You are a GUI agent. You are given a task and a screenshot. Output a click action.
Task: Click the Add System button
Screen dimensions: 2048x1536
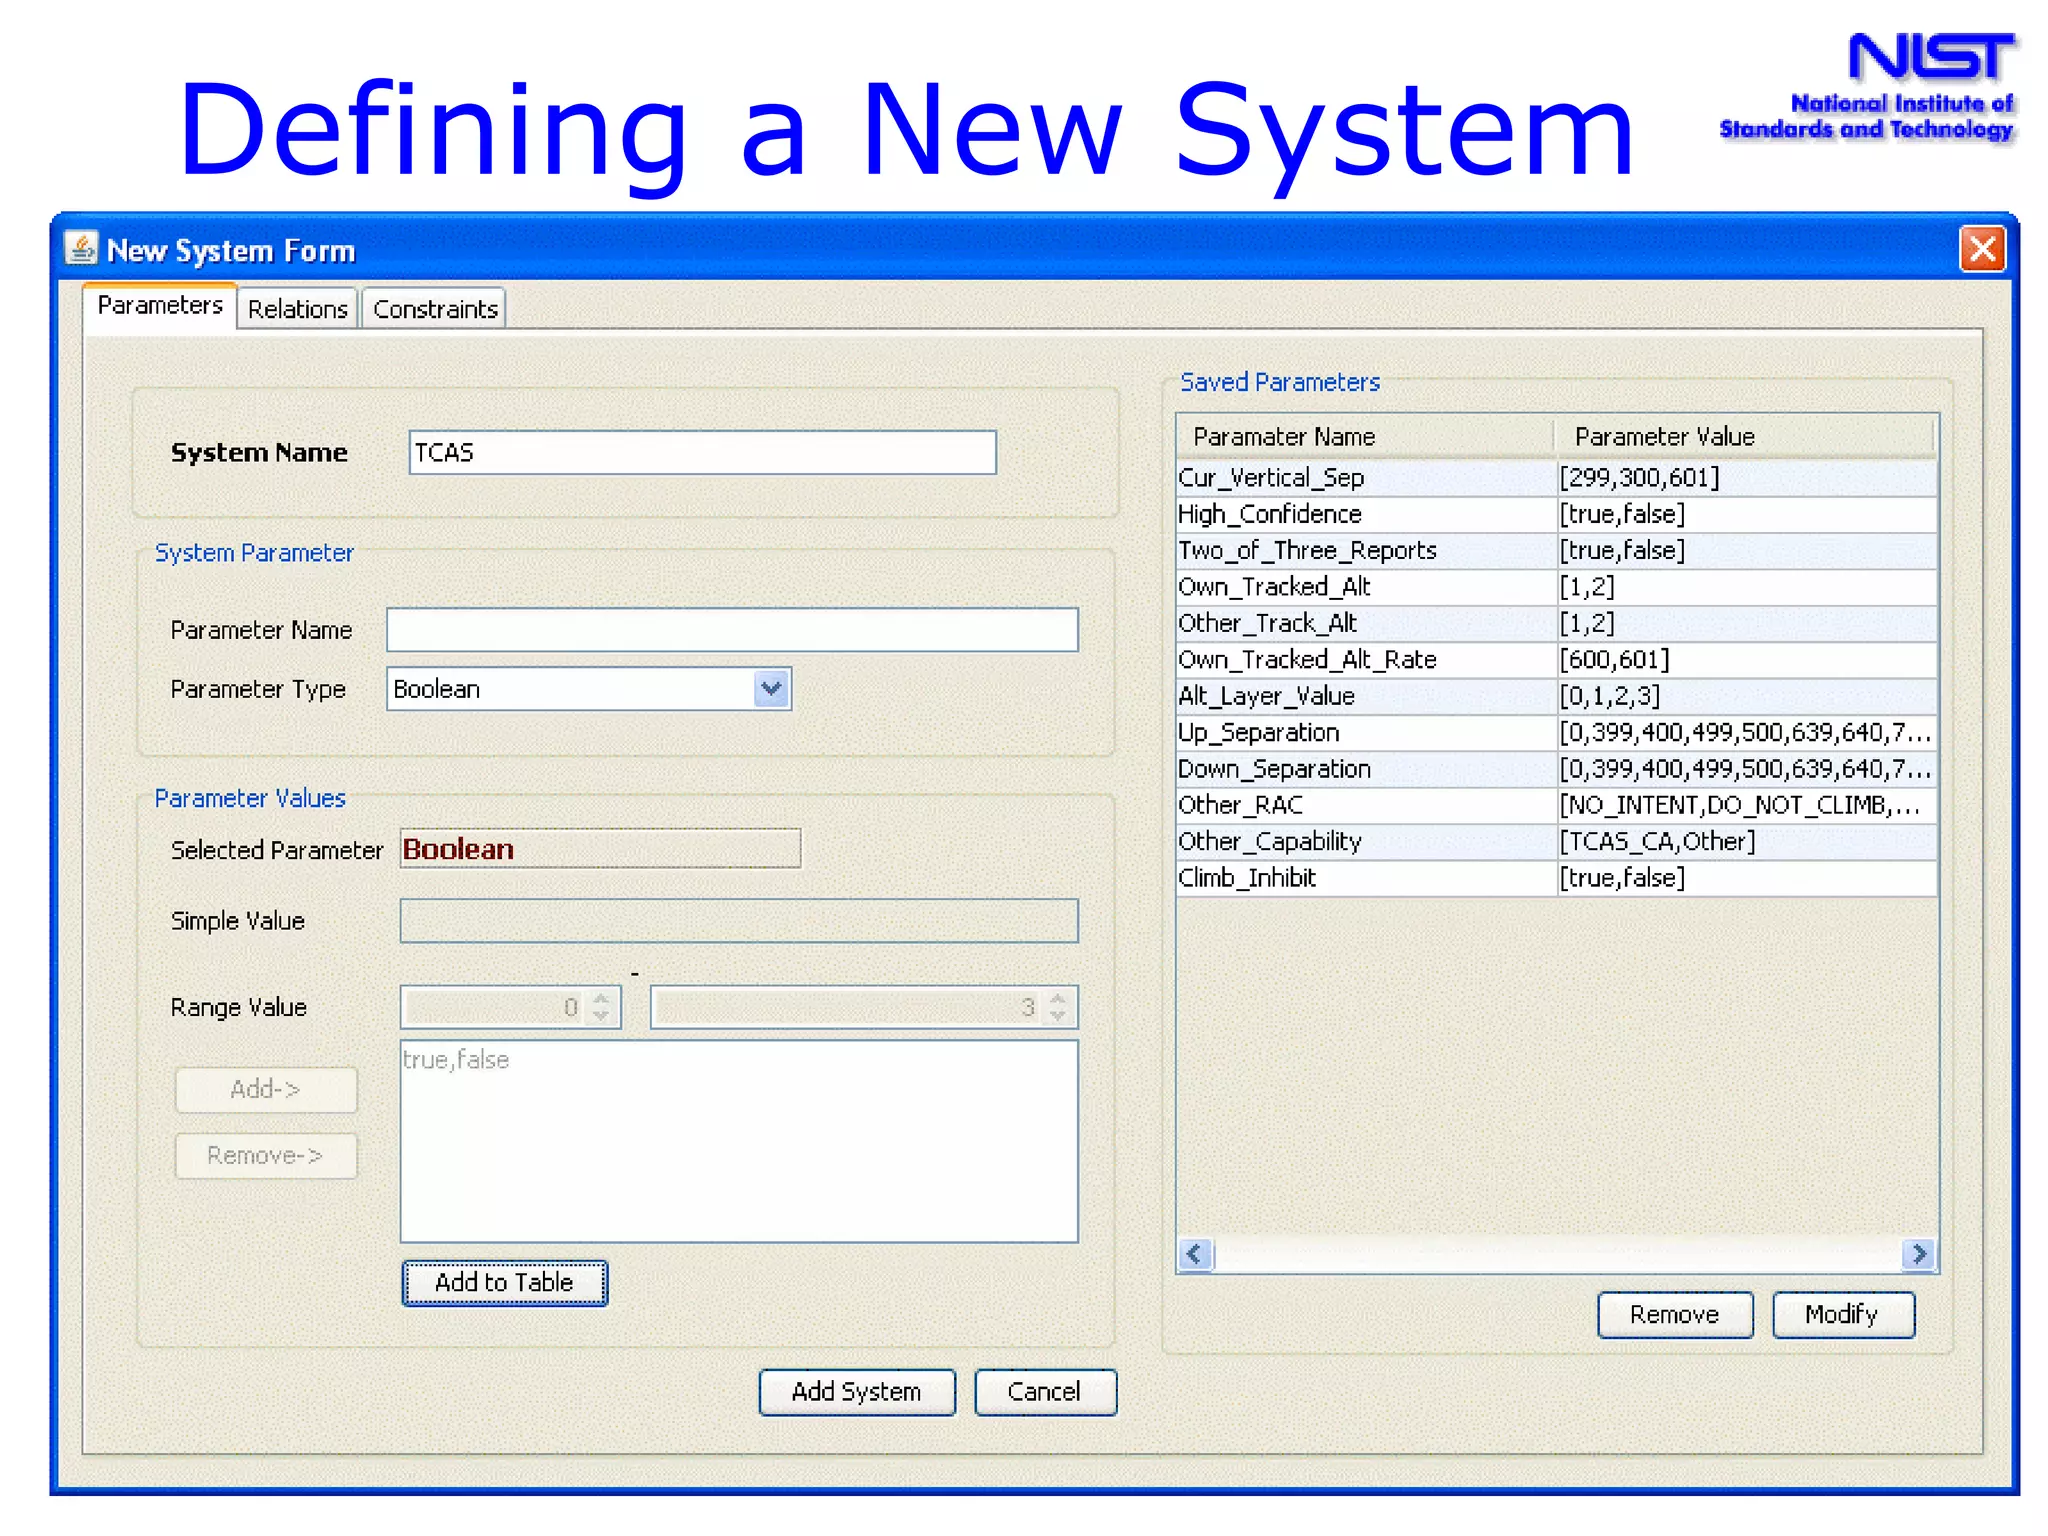tap(857, 1392)
